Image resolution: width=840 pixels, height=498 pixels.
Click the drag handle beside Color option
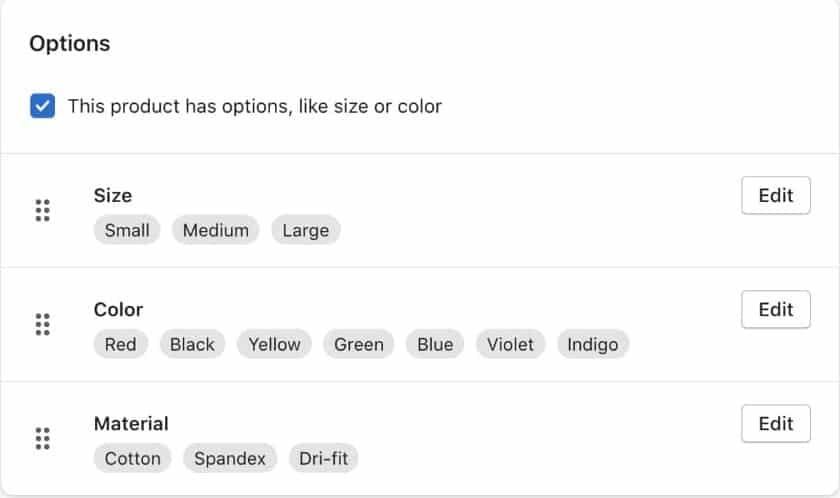(x=42, y=324)
